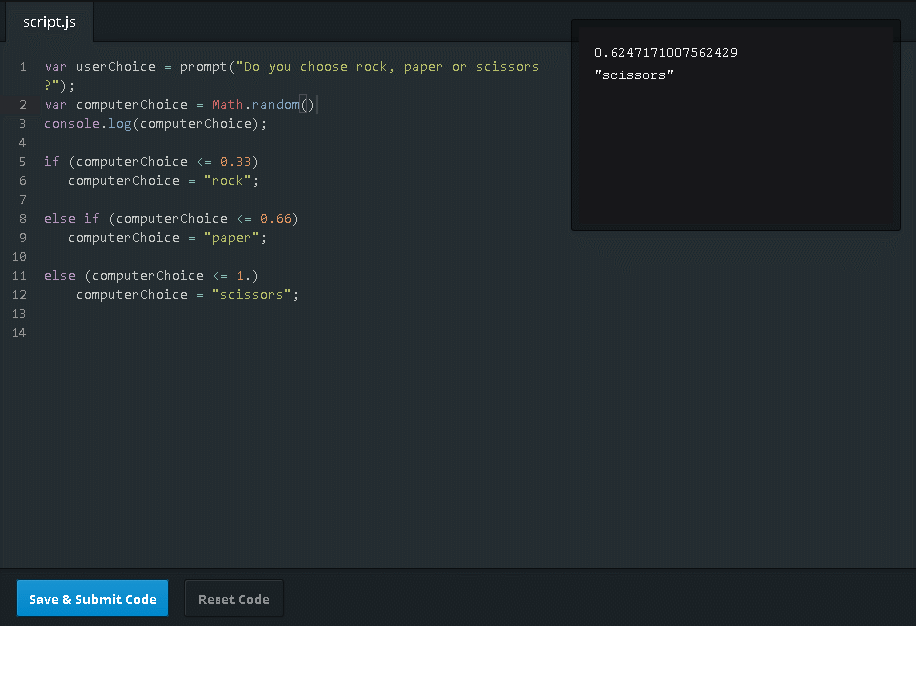Click the "rock" string on line 6
Viewport: 916px width, 685px height.
click(x=227, y=180)
